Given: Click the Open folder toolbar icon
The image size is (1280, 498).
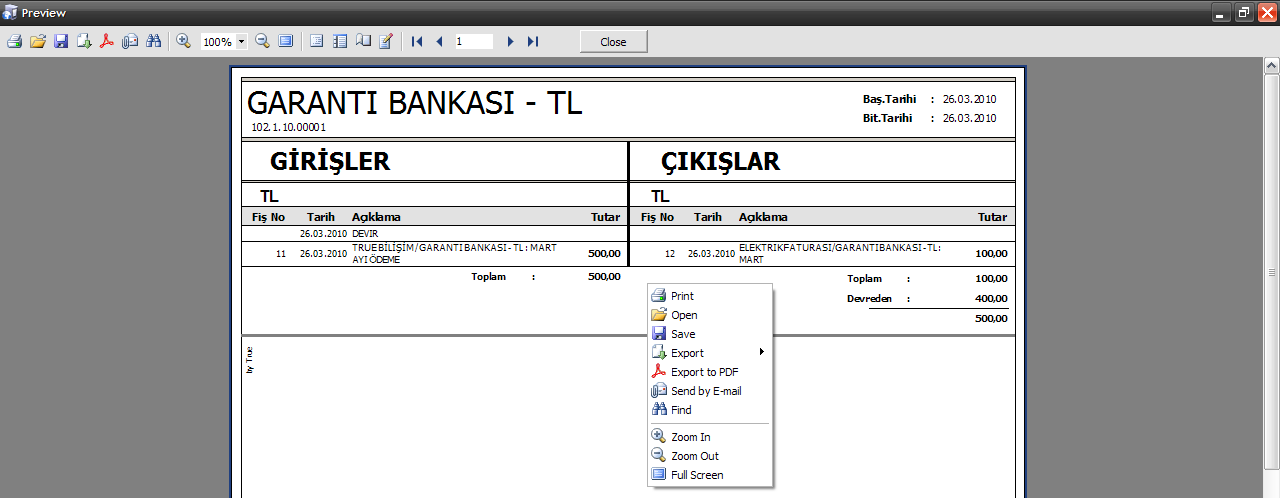Looking at the screenshot, I should [38, 41].
